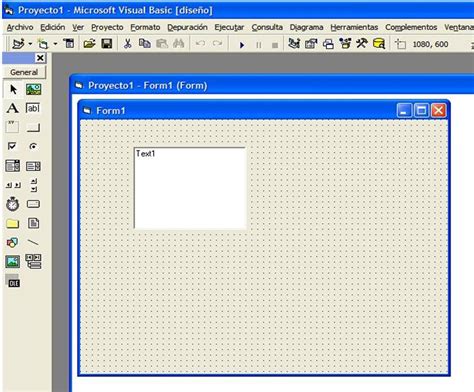Open the Edición menu
474x392 pixels.
[x=53, y=27]
